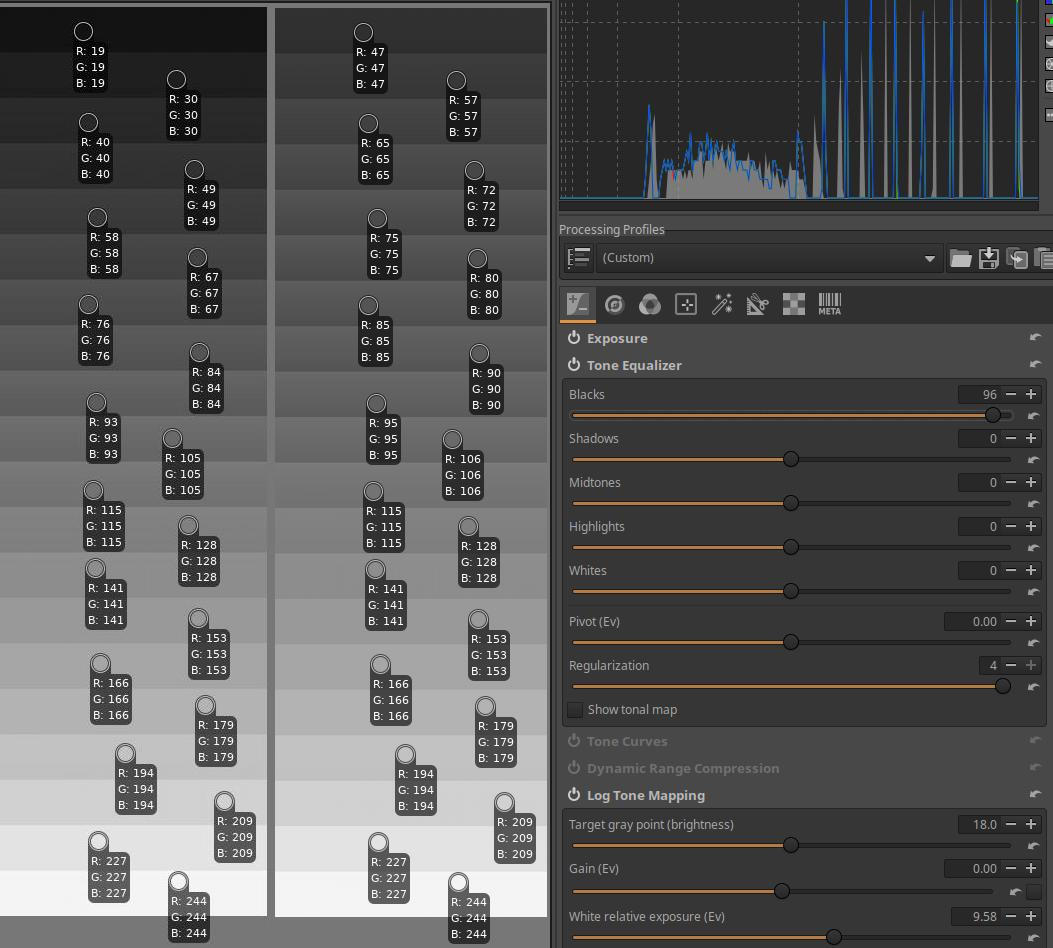Increase Shadows value with plus button
1053x948 pixels.
(1031, 438)
